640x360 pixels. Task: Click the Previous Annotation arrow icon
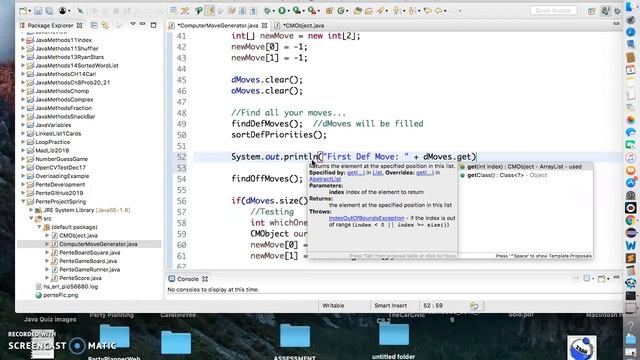(x=411, y=11)
